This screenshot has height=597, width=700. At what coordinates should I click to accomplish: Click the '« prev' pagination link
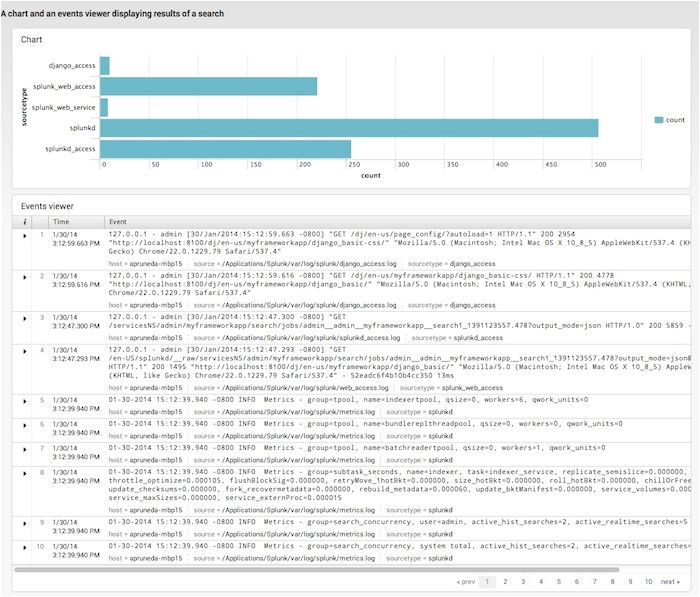(x=466, y=582)
